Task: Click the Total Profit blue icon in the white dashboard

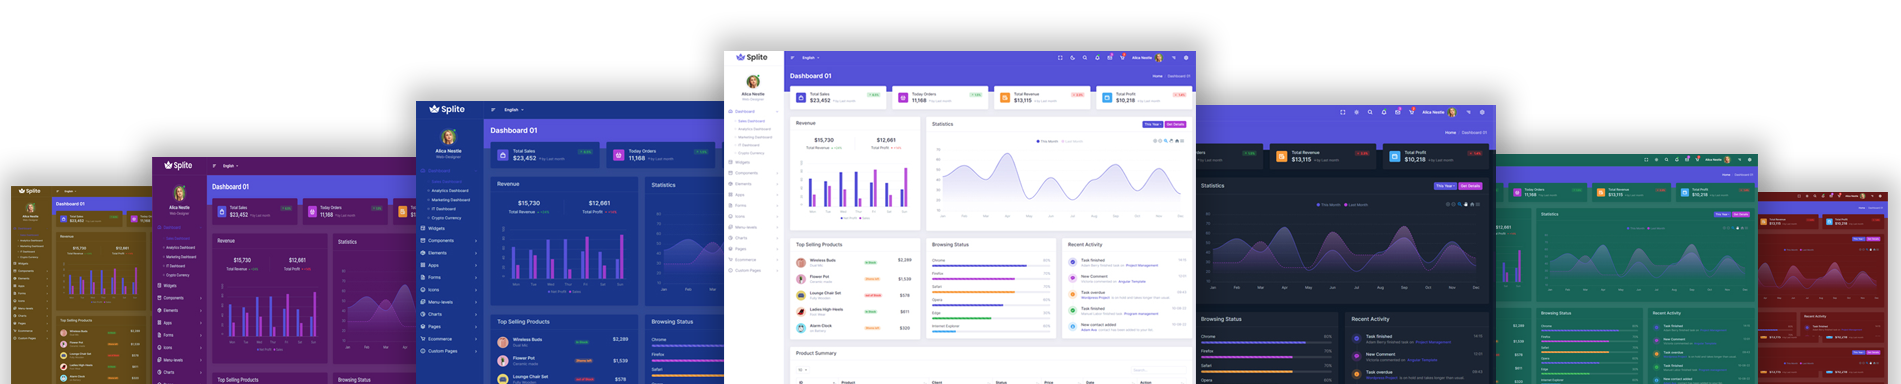Action: tap(1107, 98)
